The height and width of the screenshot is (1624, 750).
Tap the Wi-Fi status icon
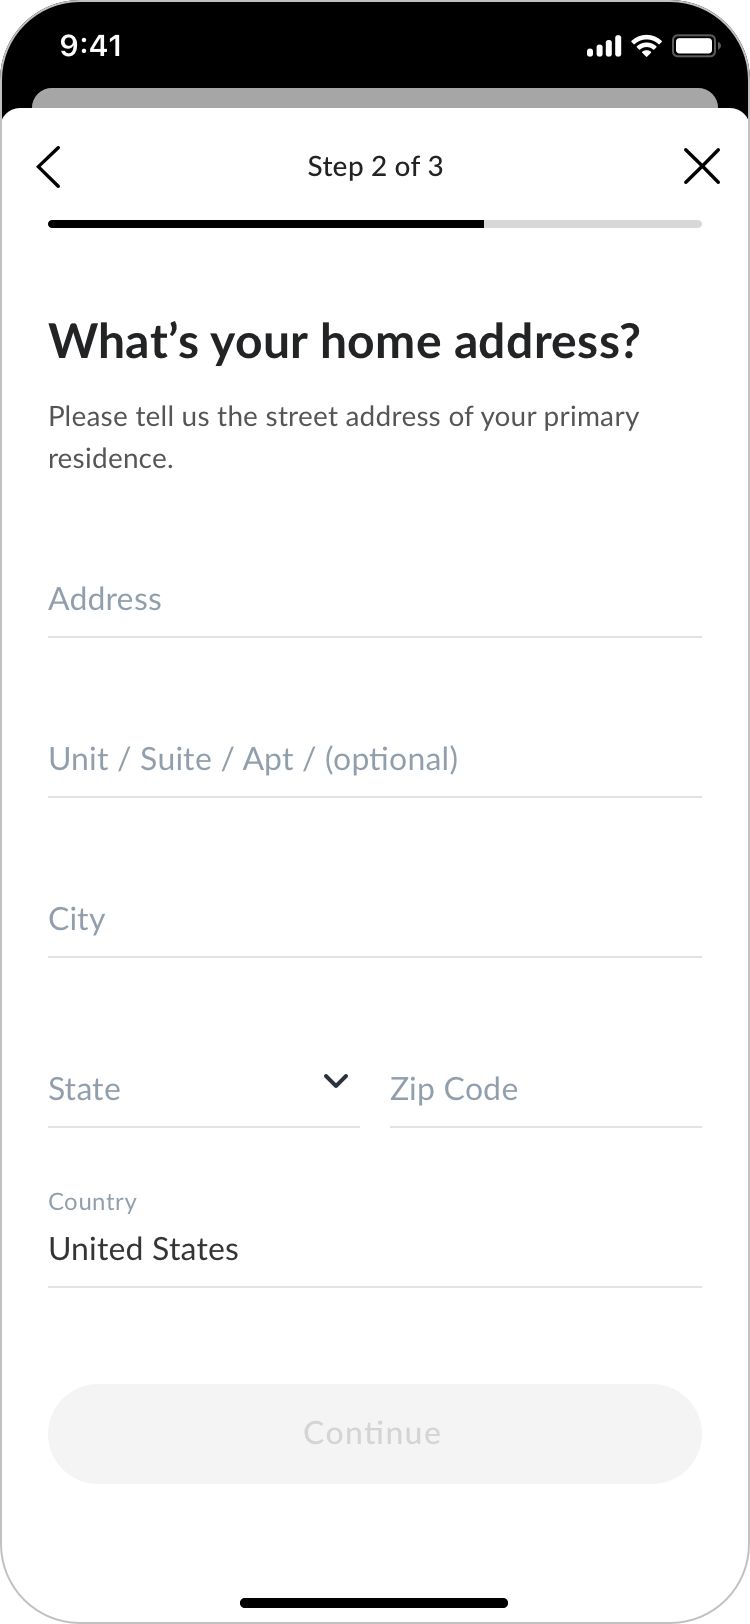coord(647,46)
